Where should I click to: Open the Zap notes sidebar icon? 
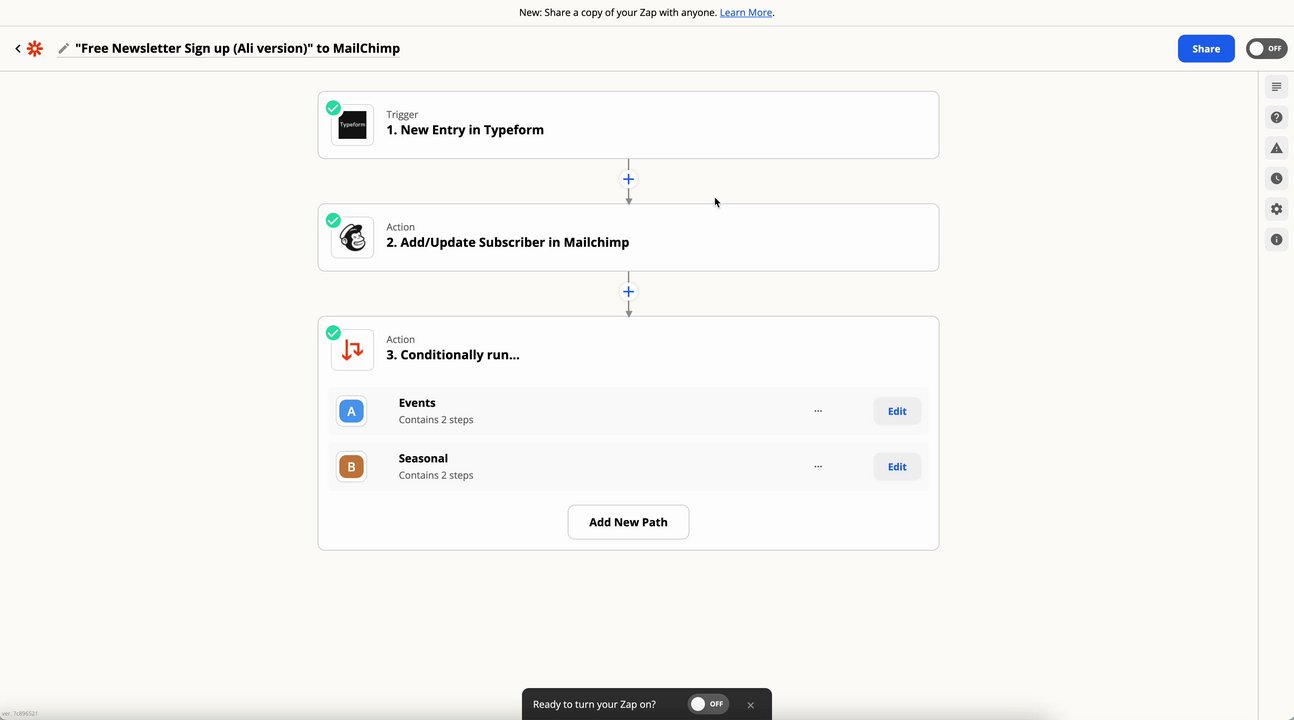[x=1276, y=87]
